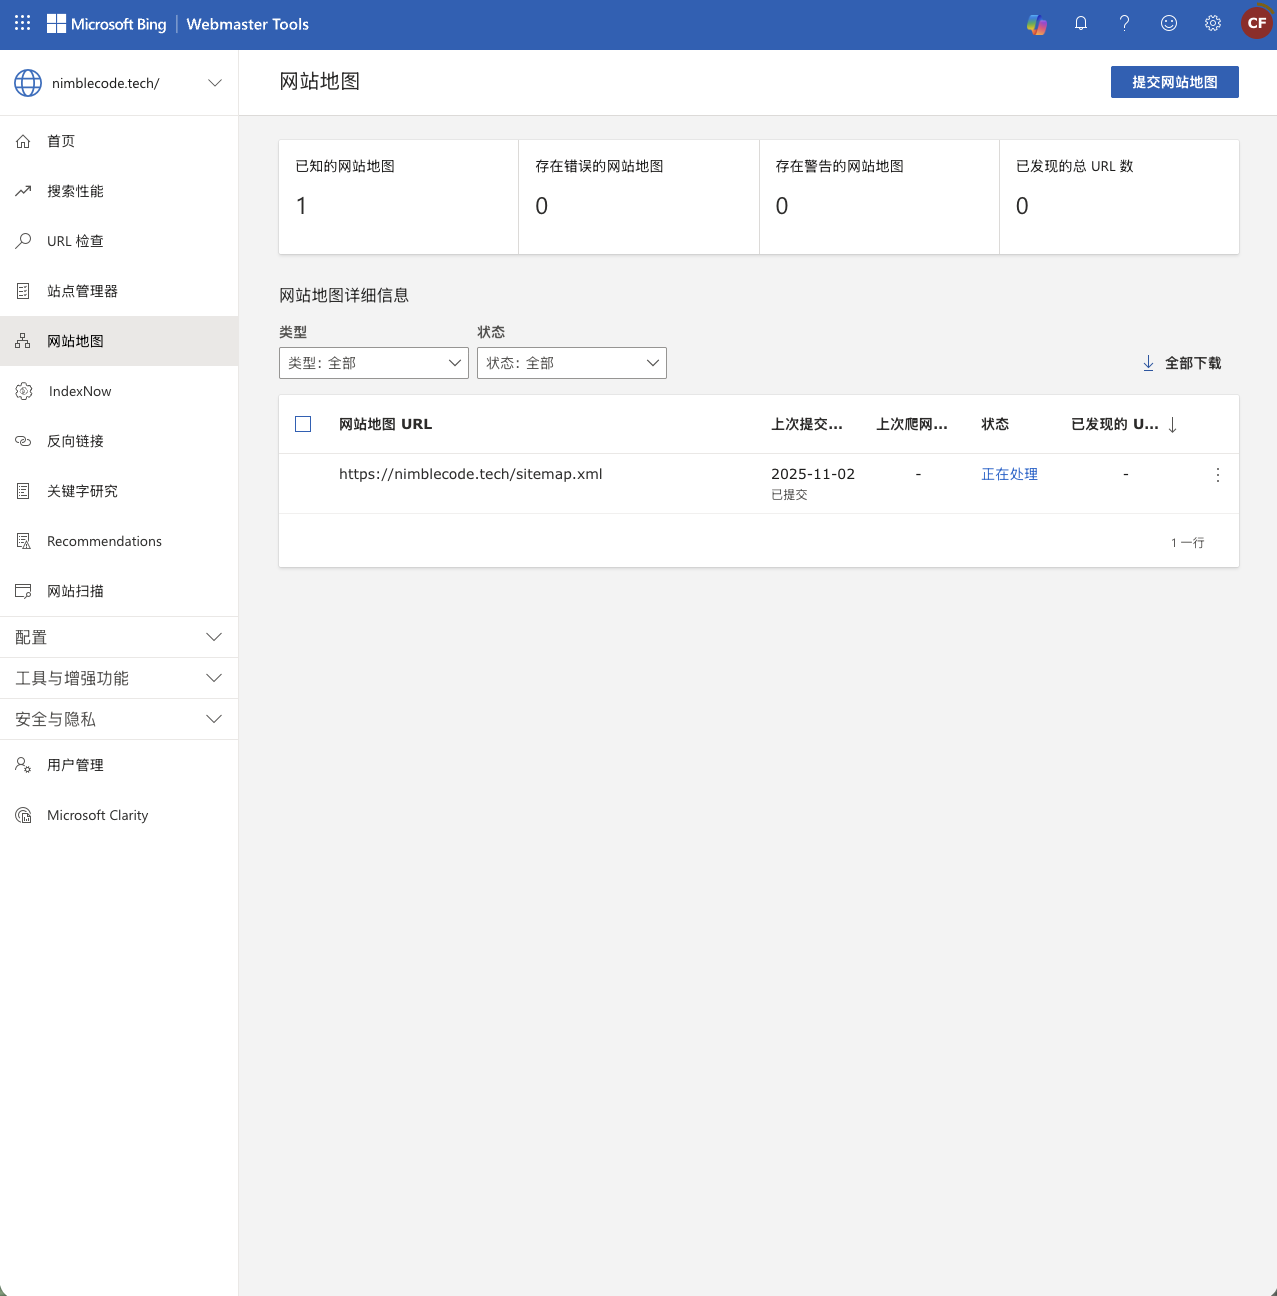1277x1296 pixels.
Task: Go to 搜索性能 in the sidebar
Action: click(x=75, y=191)
